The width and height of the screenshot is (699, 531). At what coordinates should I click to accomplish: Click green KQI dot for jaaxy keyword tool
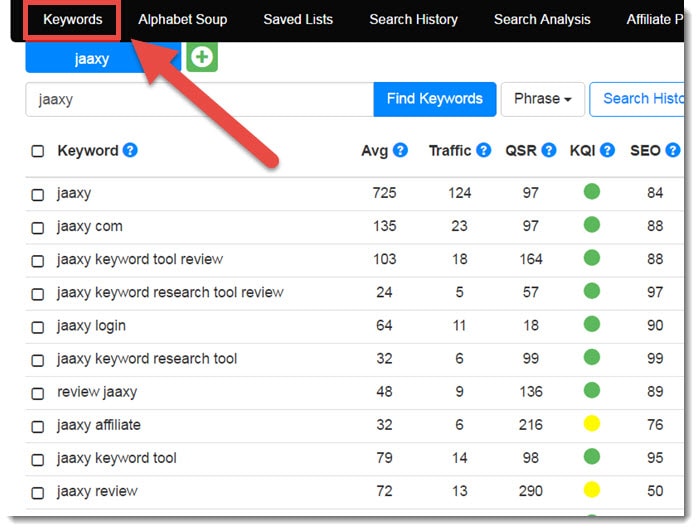click(x=592, y=457)
